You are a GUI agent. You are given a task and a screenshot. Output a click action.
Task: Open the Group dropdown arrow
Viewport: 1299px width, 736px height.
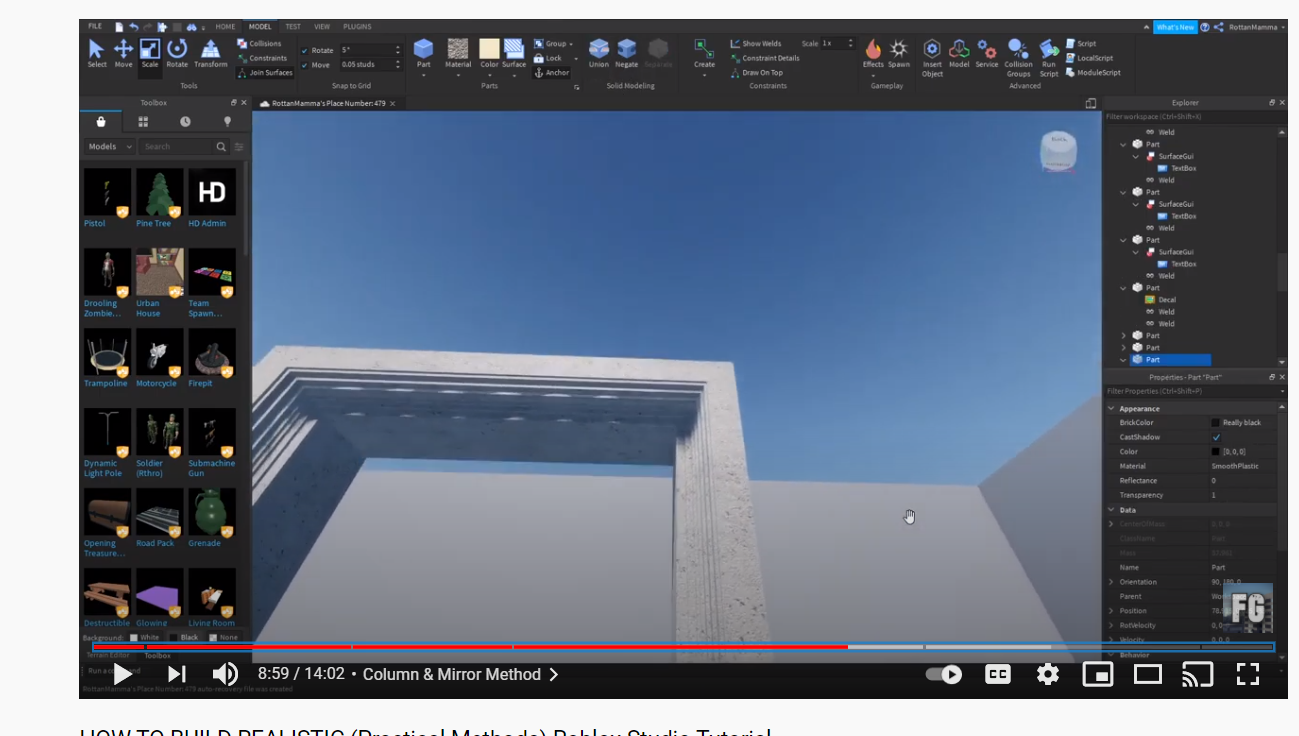tap(571, 44)
